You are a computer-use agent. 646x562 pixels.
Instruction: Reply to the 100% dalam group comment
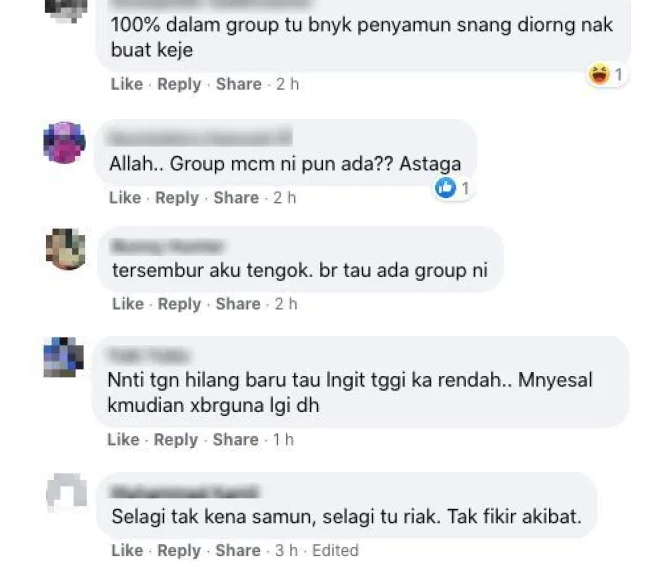point(179,84)
